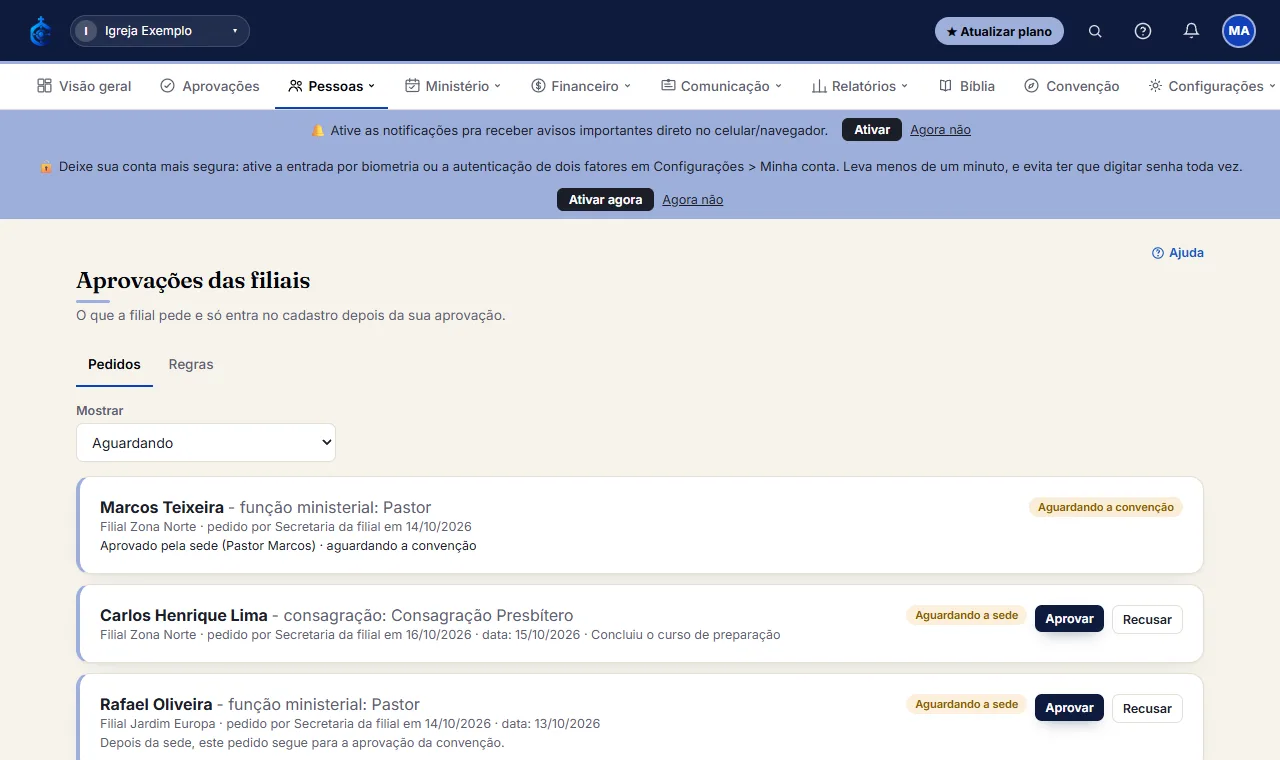Image resolution: width=1280 pixels, height=760 pixels.
Task: Approve Carlos Henrique Lima's request
Action: (1069, 619)
